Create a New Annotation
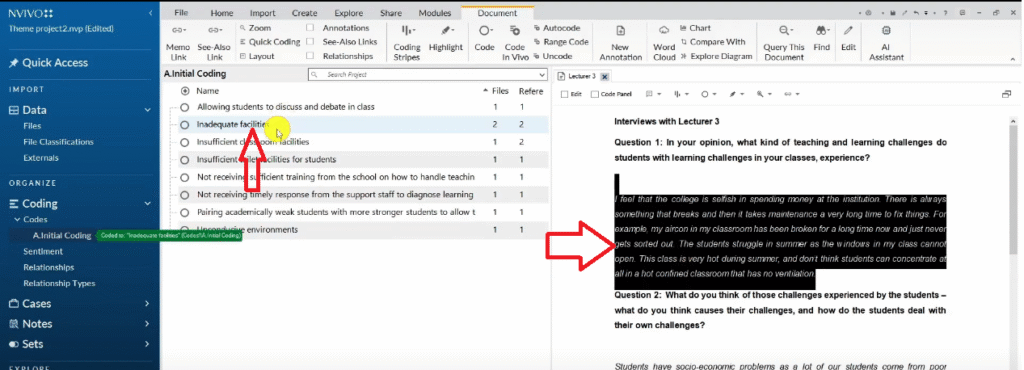Image resolution: width=1024 pixels, height=370 pixels. click(620, 43)
